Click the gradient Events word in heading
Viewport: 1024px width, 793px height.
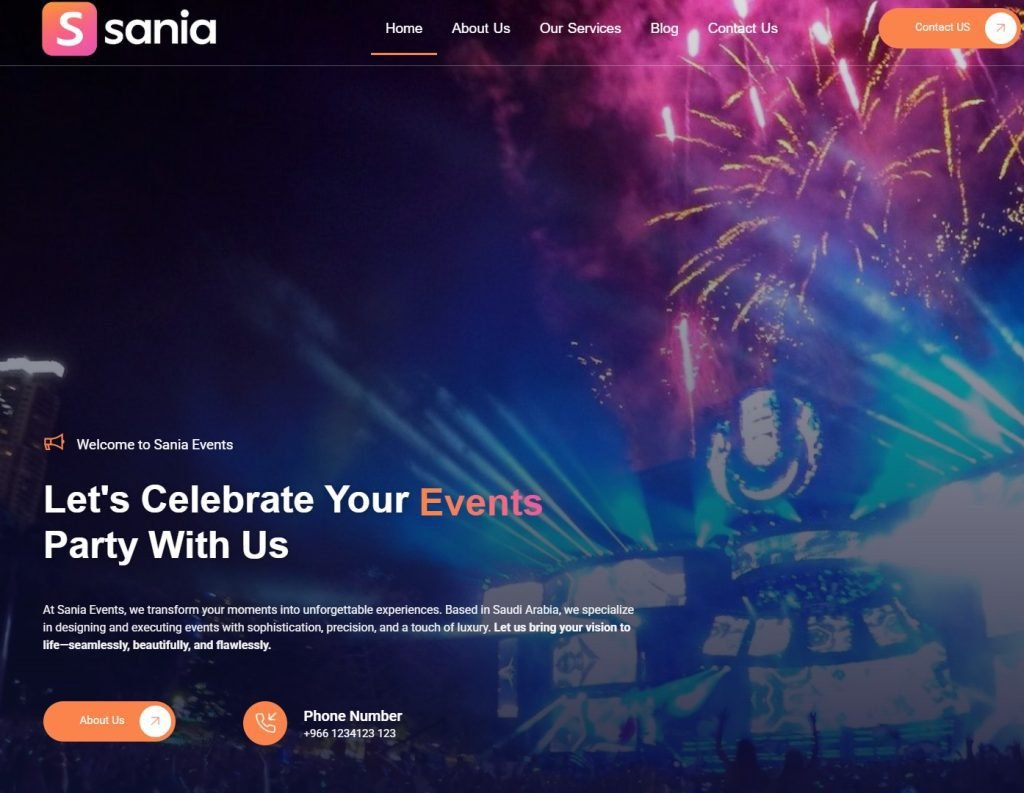(481, 502)
